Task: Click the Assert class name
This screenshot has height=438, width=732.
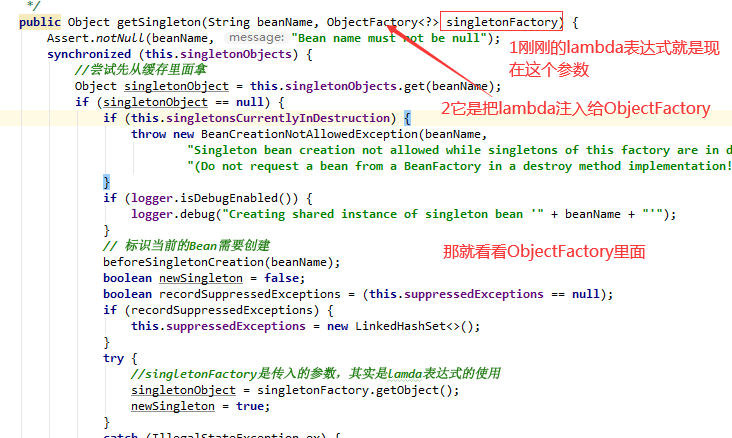Action: (x=67, y=38)
